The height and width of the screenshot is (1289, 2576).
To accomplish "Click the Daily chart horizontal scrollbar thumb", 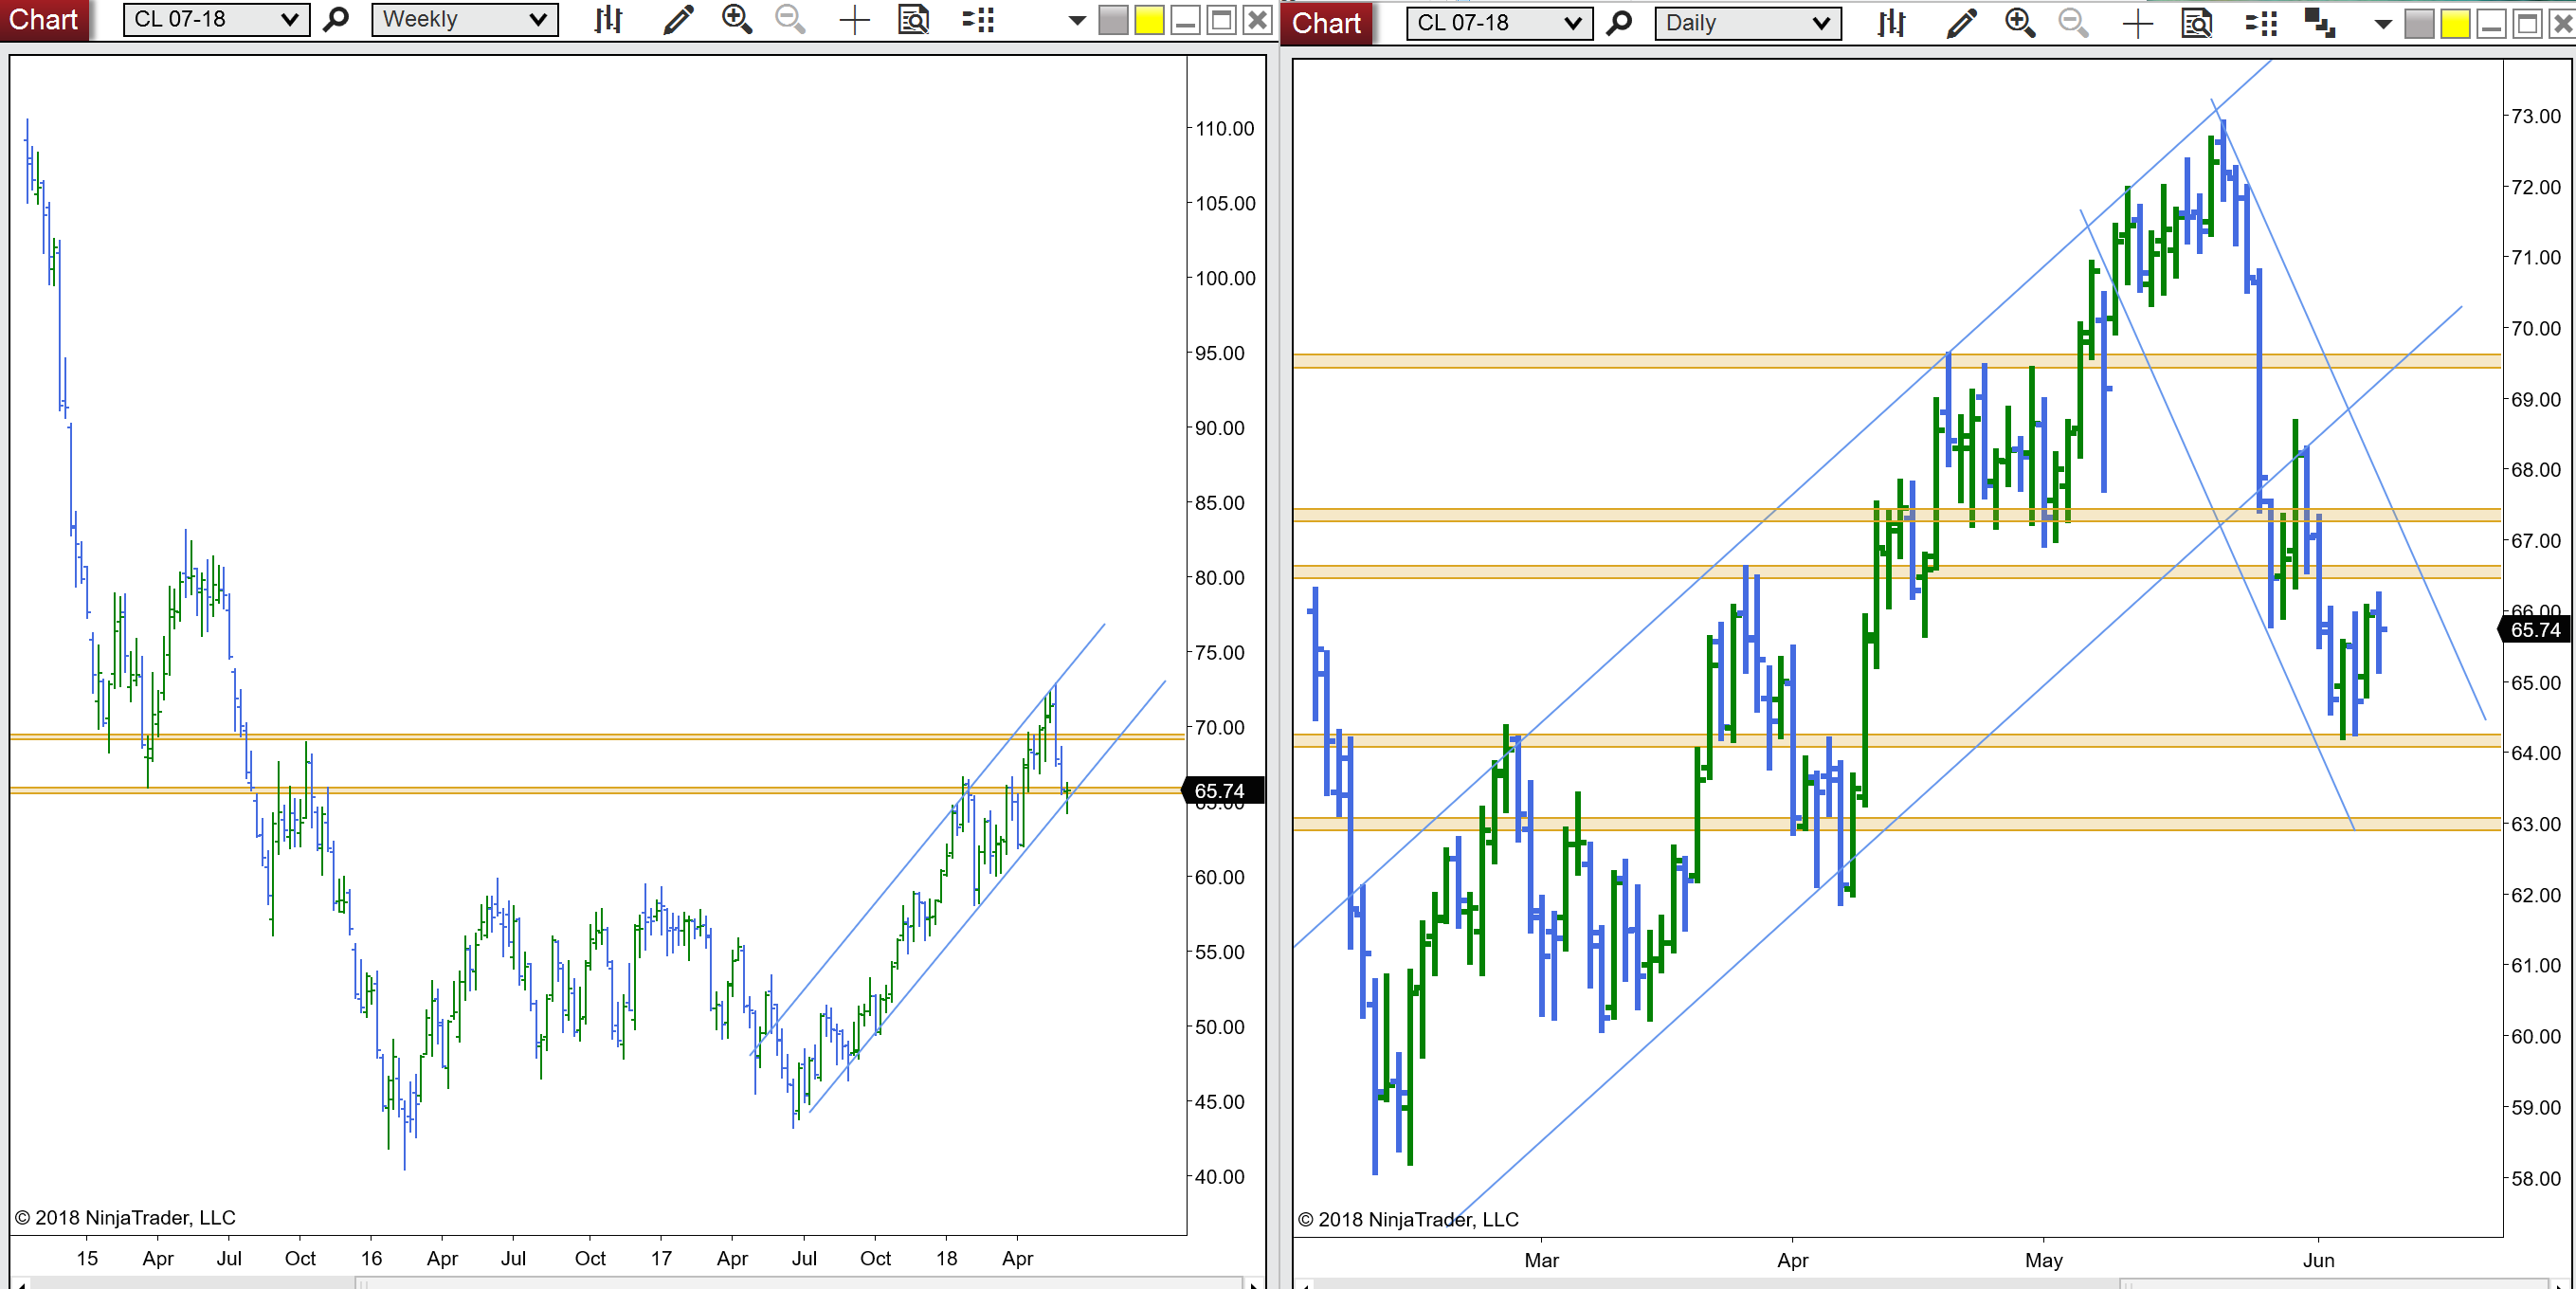I will pyautogui.click(x=2334, y=1284).
